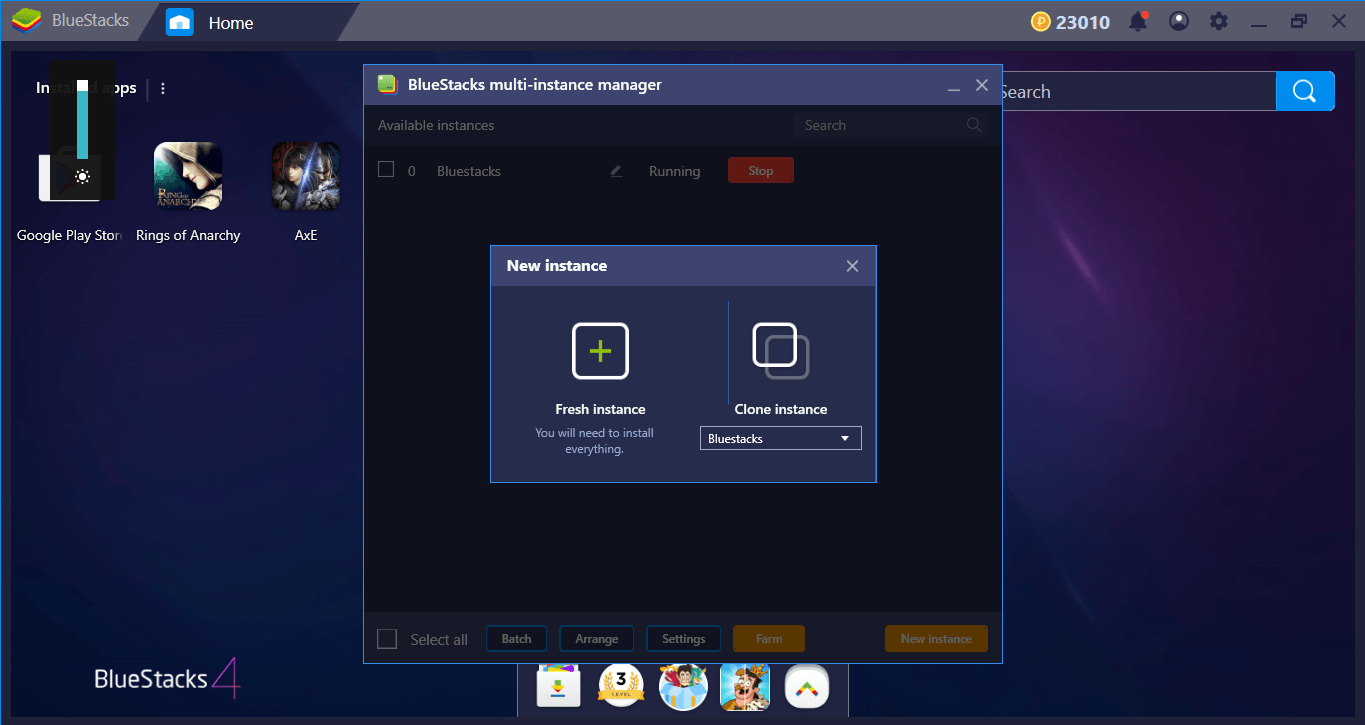
Task: Click the Clone instance label
Action: [781, 409]
